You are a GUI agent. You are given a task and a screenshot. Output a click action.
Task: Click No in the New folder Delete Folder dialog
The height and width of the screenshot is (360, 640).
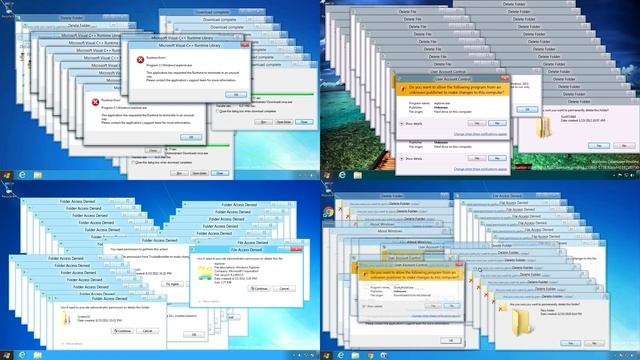(x=594, y=344)
